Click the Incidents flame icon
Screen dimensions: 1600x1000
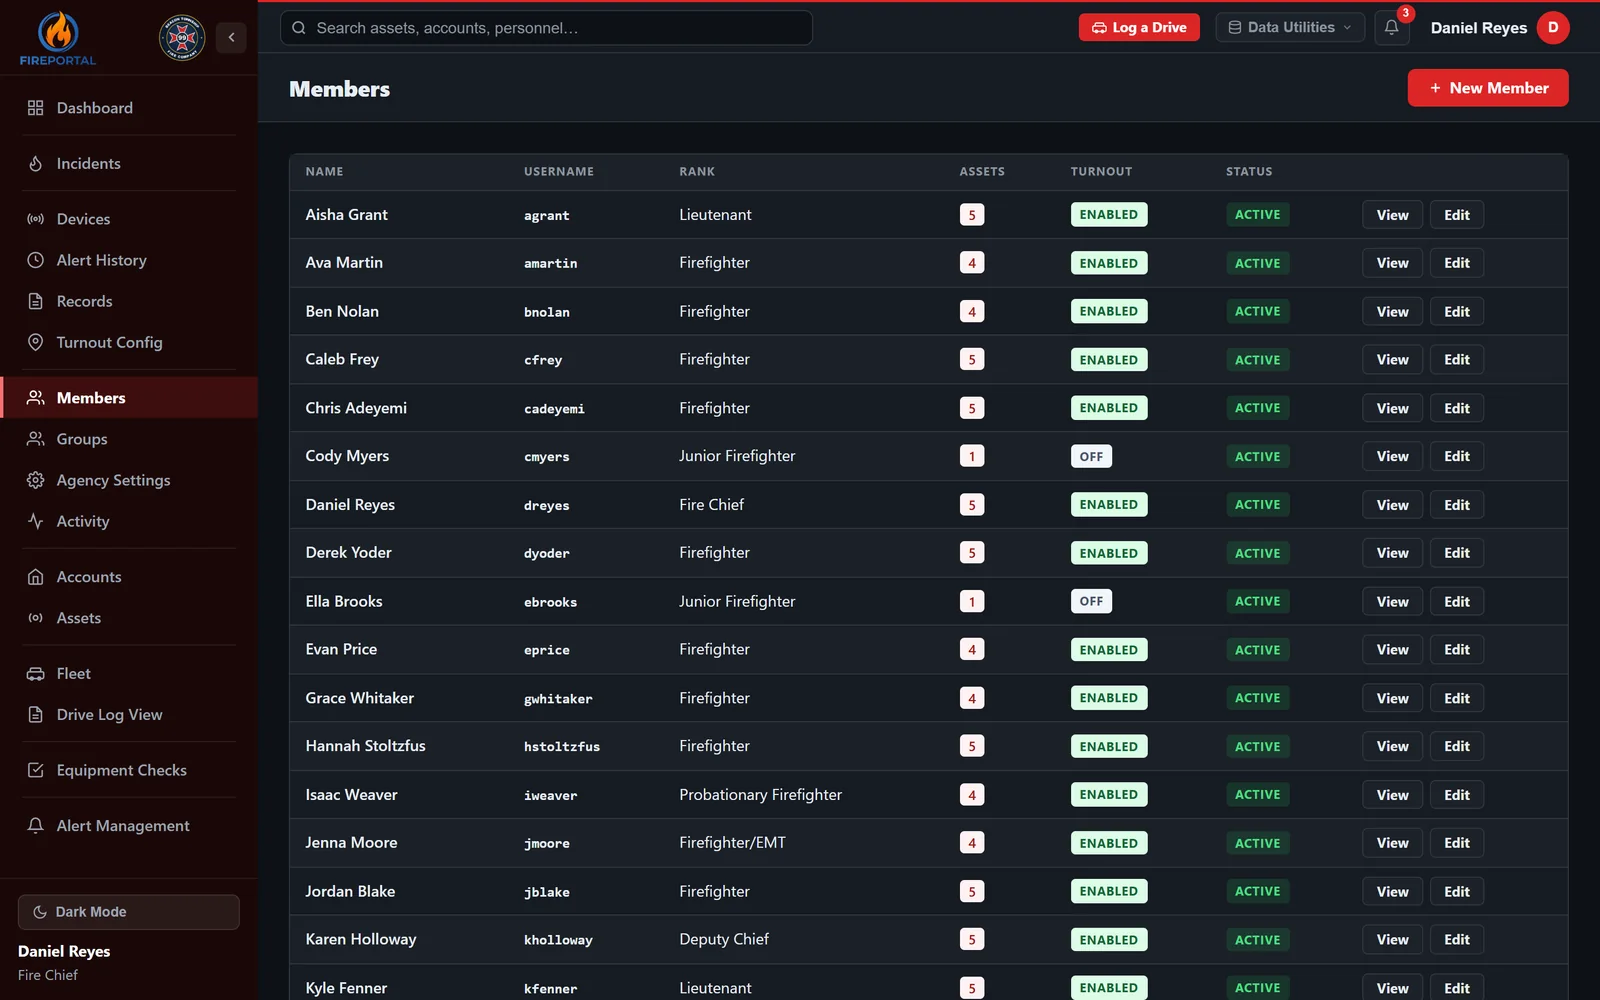36,163
